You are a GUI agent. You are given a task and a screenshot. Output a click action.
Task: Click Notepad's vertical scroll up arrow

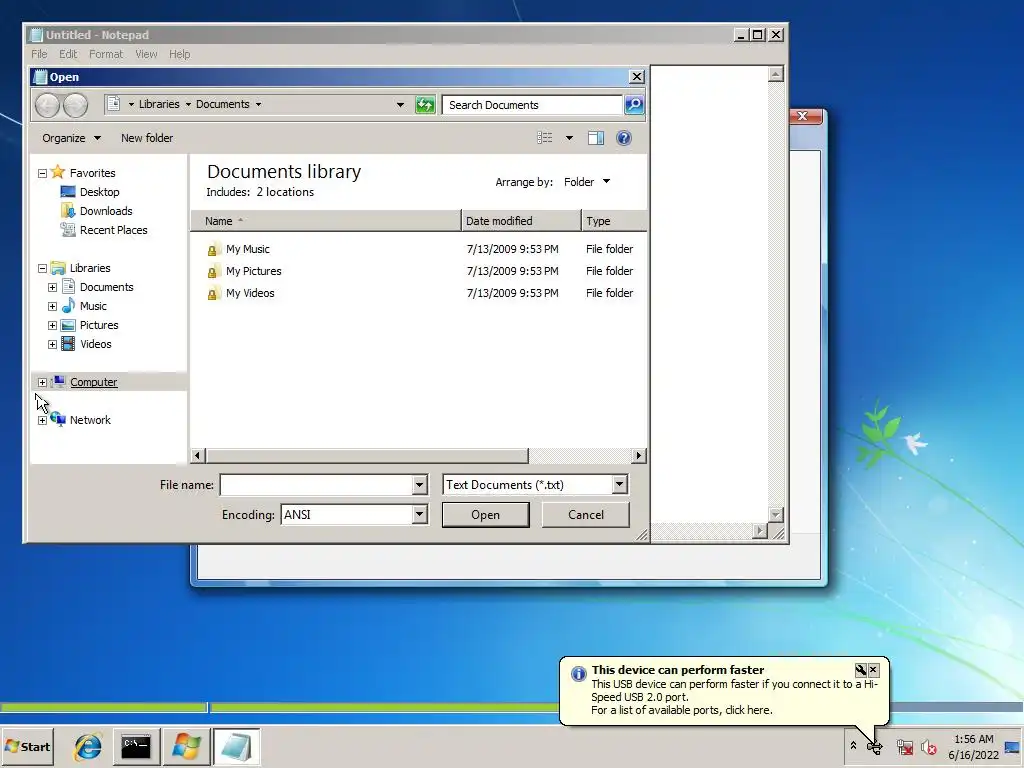click(775, 74)
